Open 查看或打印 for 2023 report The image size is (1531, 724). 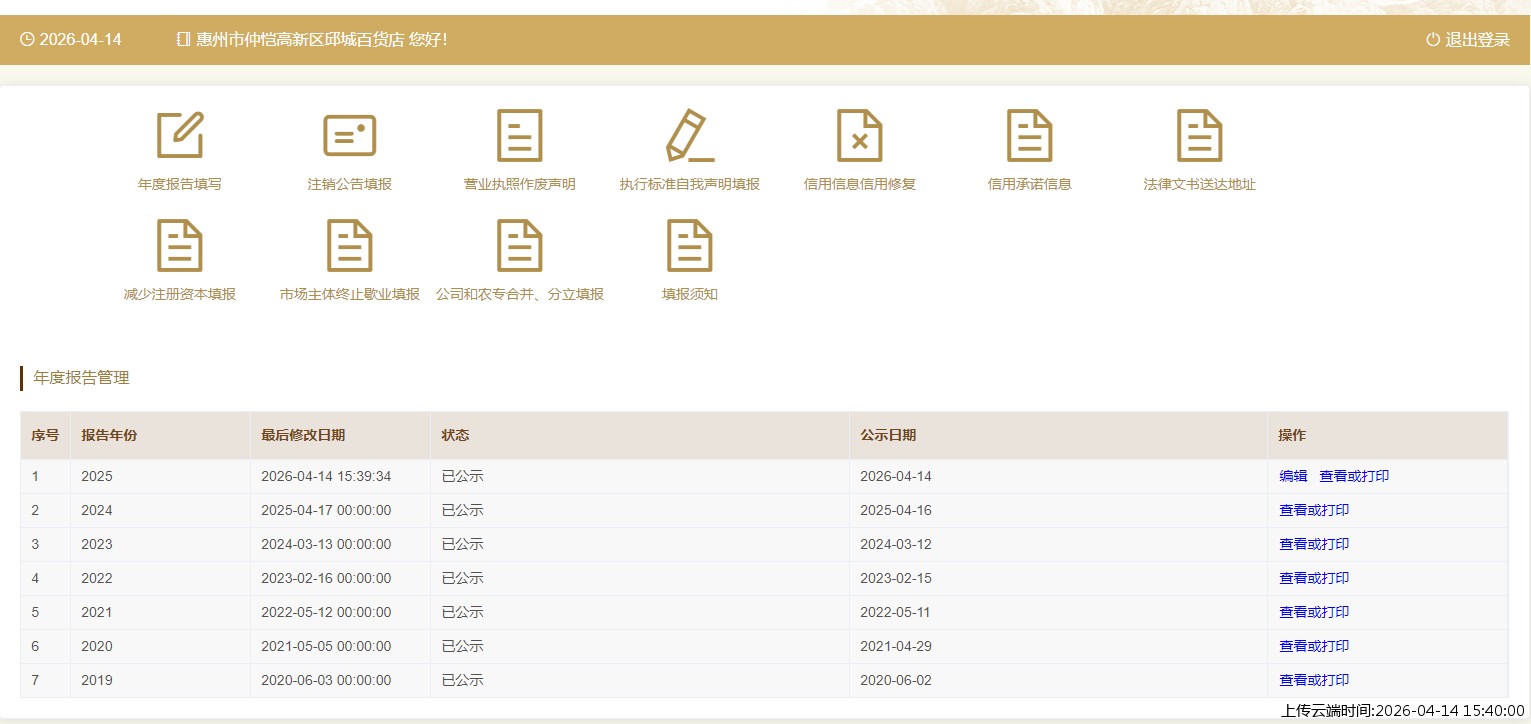pos(1314,544)
